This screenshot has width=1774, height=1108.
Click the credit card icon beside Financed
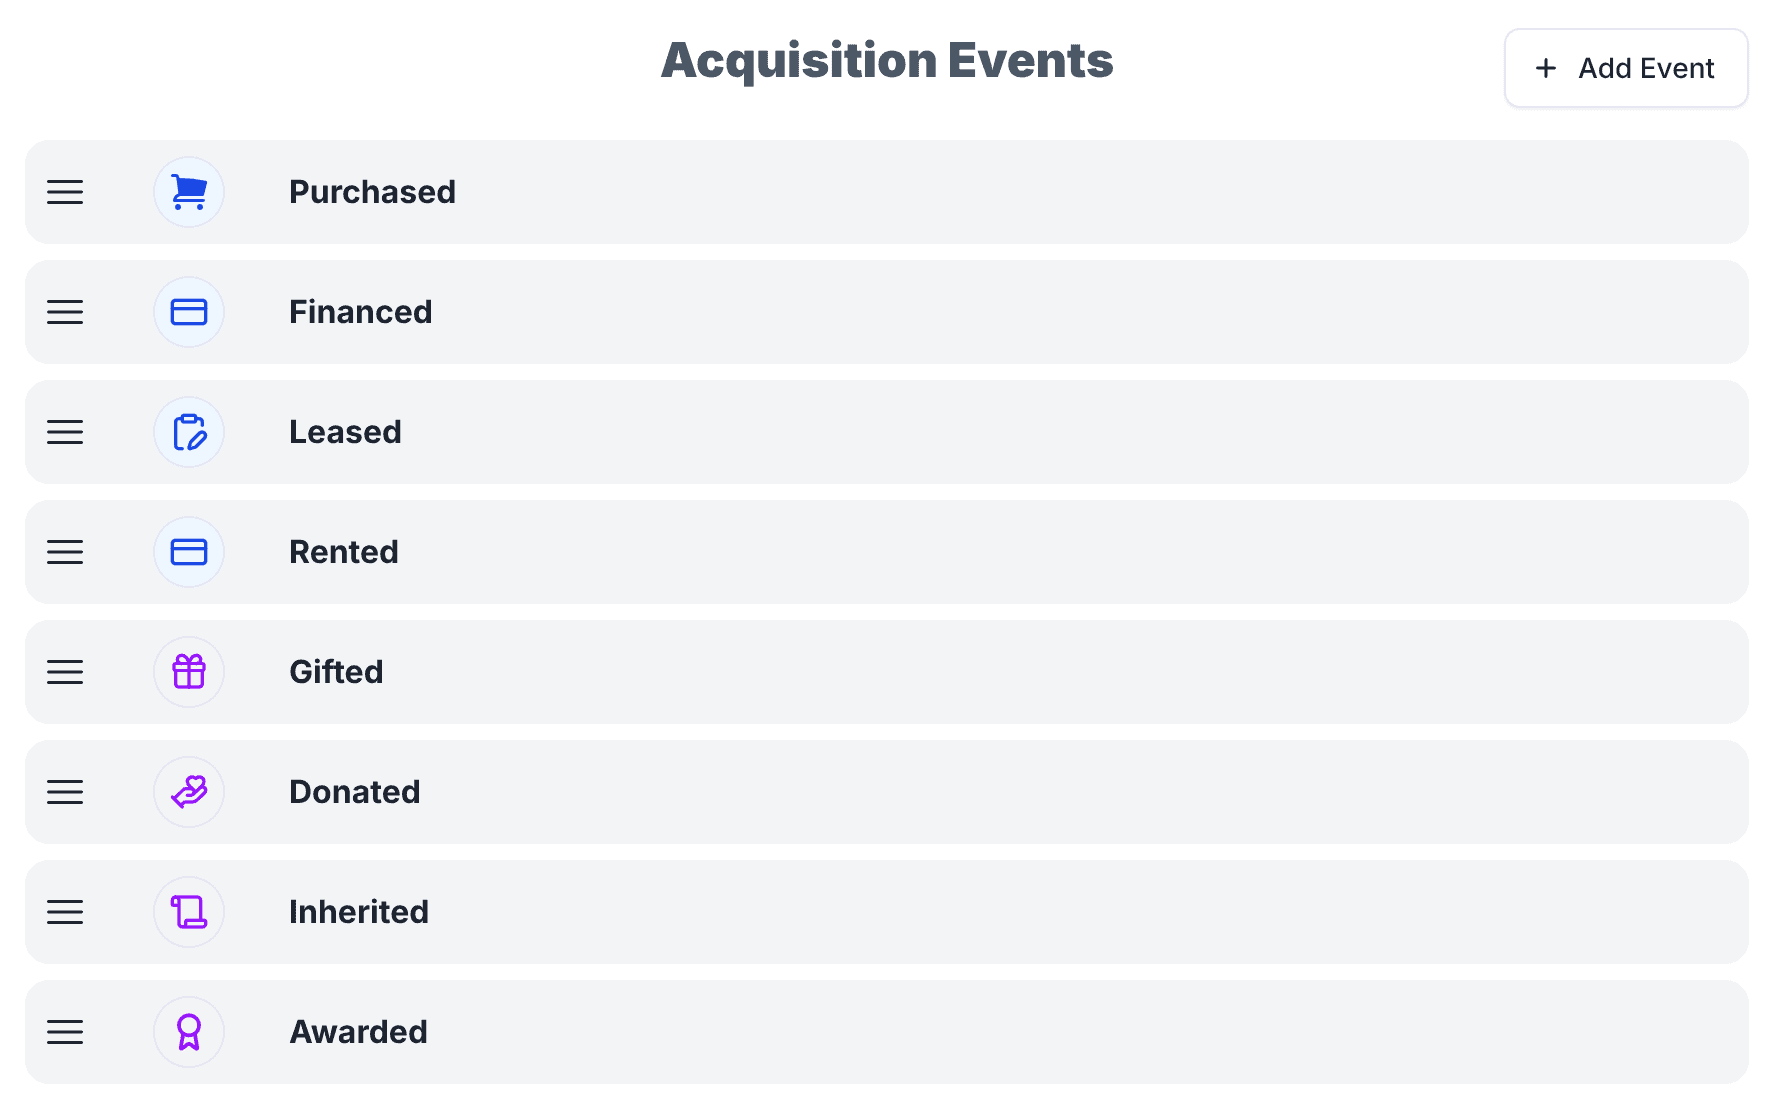pyautogui.click(x=189, y=312)
